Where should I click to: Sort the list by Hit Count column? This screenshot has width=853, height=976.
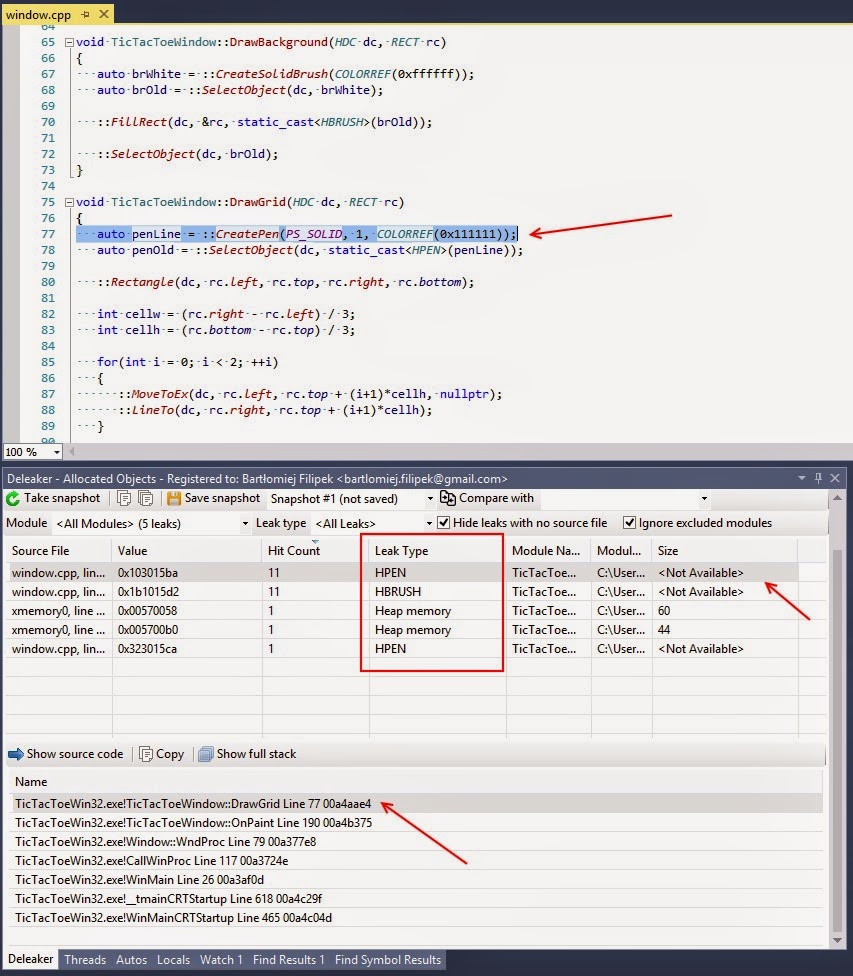293,551
